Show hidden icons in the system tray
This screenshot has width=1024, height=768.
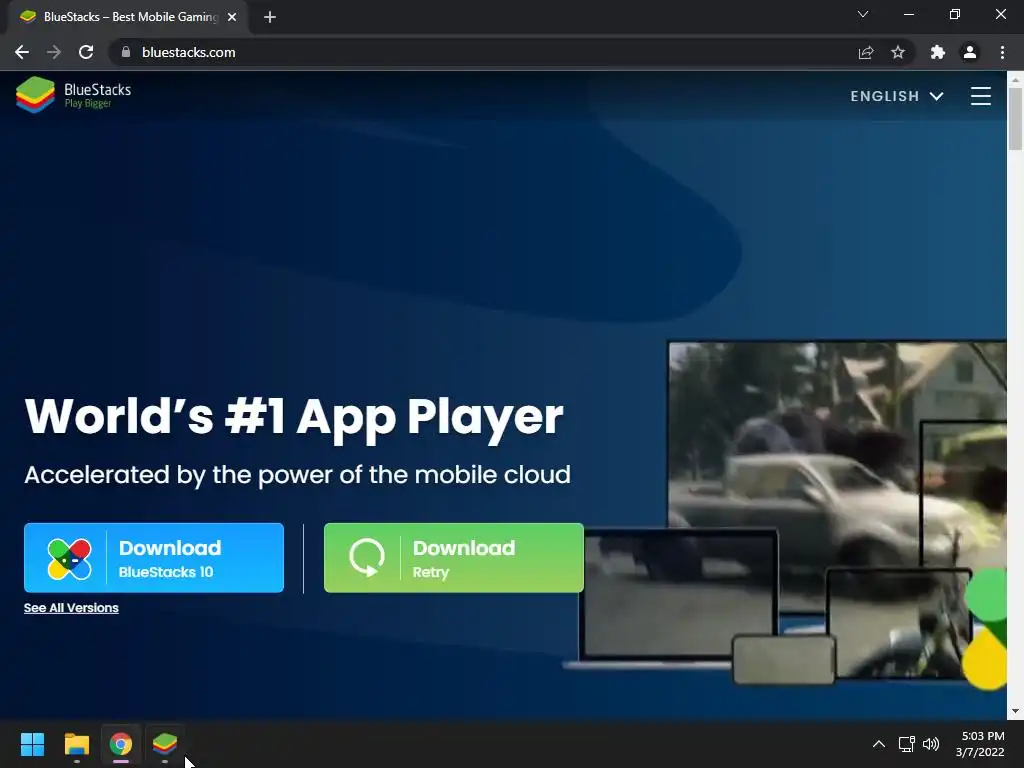tap(879, 744)
